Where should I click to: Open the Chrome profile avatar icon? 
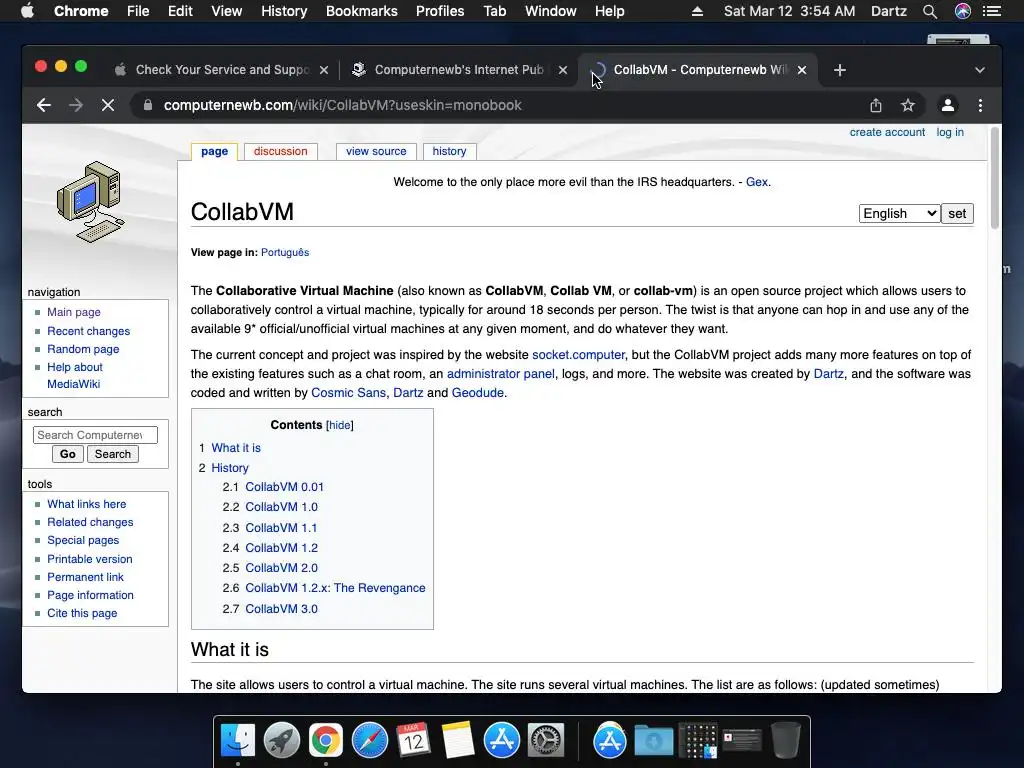pyautogui.click(x=948, y=105)
